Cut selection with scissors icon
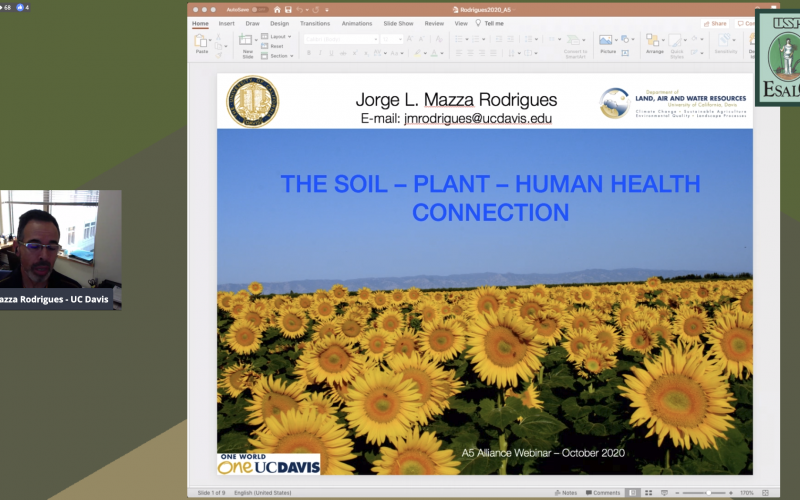800x500 pixels. point(218,37)
